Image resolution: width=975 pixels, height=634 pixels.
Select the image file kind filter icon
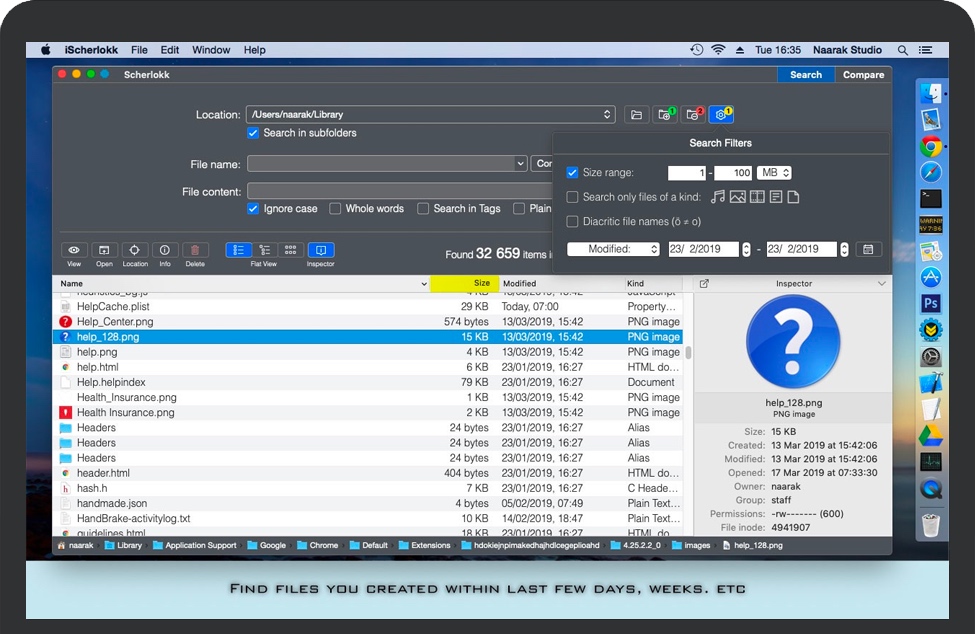tap(738, 197)
